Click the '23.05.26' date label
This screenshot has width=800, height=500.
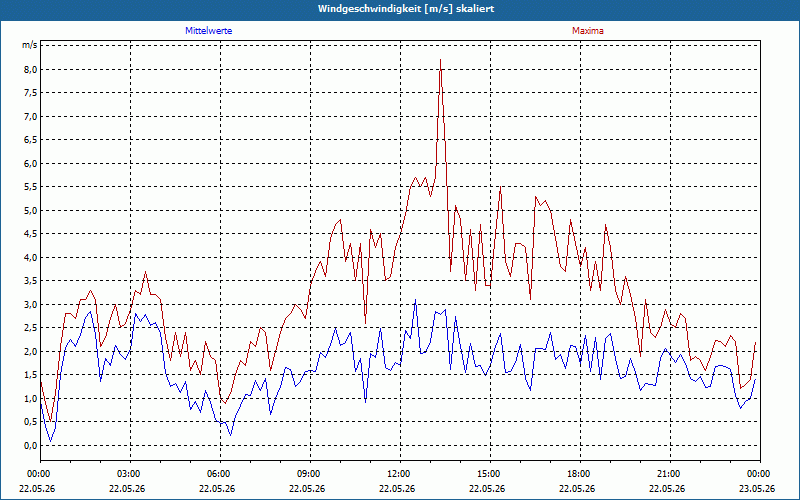pos(757,488)
